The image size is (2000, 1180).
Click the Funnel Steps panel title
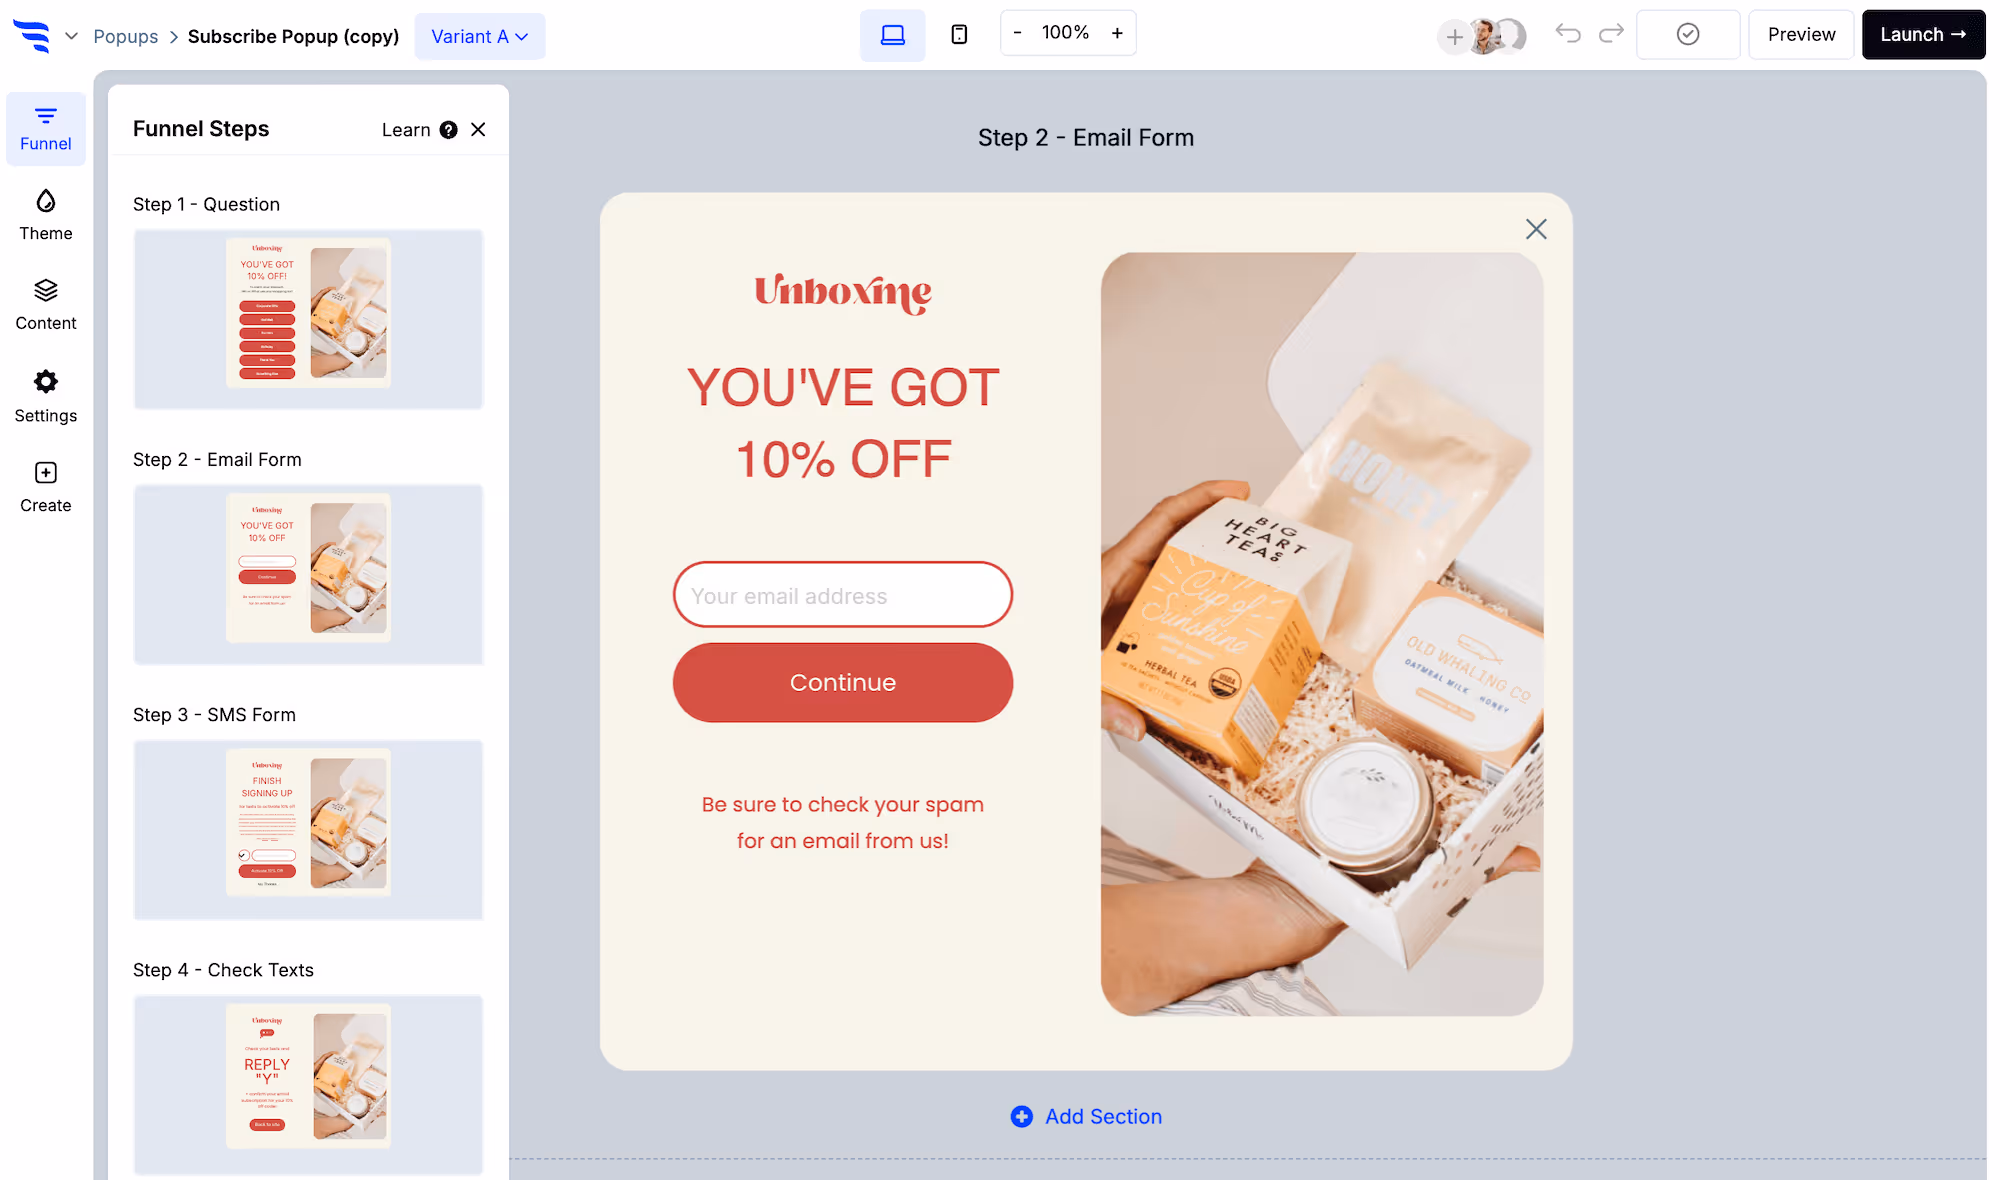(201, 129)
